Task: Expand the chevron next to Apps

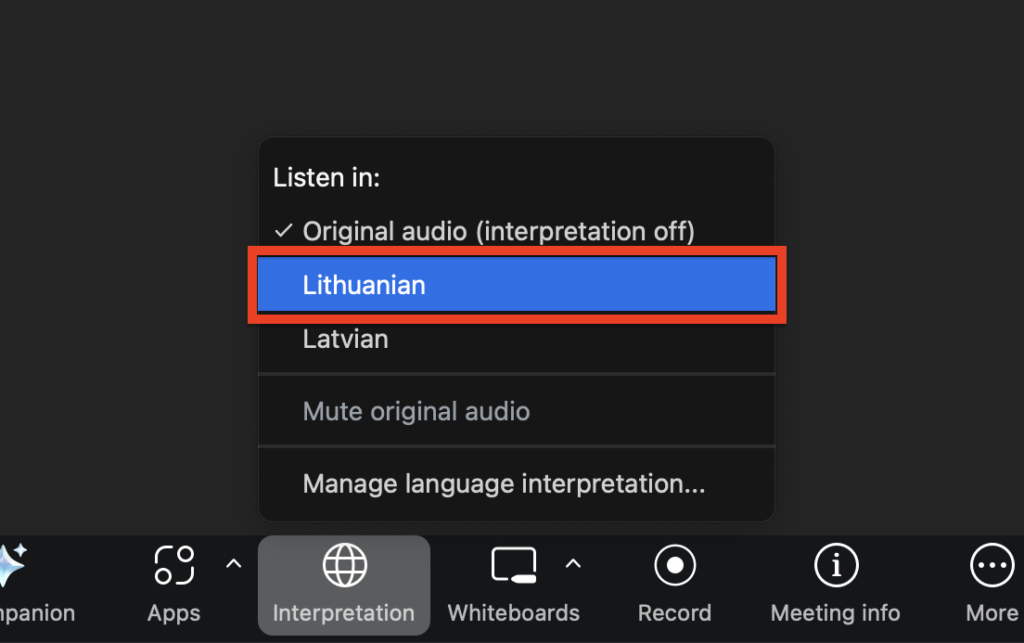Action: (x=233, y=564)
